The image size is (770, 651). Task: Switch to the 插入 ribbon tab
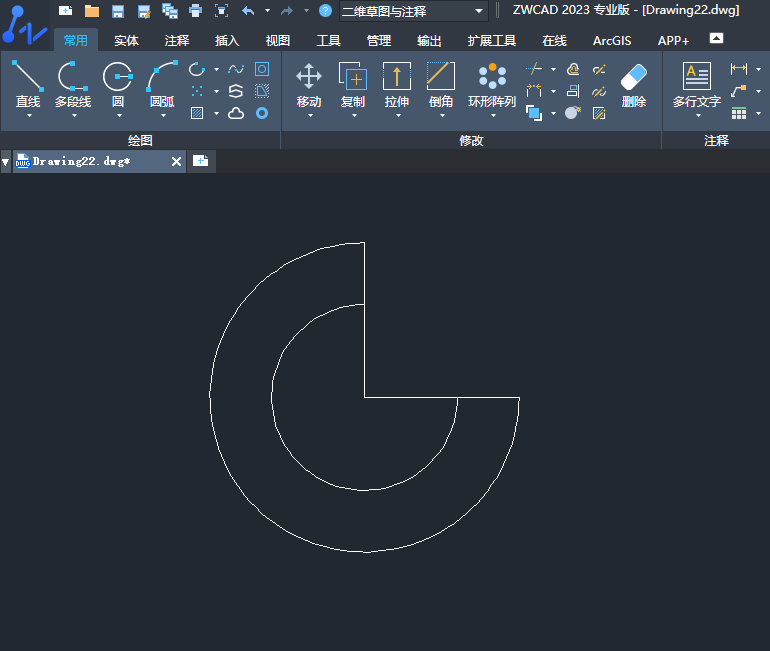click(x=227, y=40)
